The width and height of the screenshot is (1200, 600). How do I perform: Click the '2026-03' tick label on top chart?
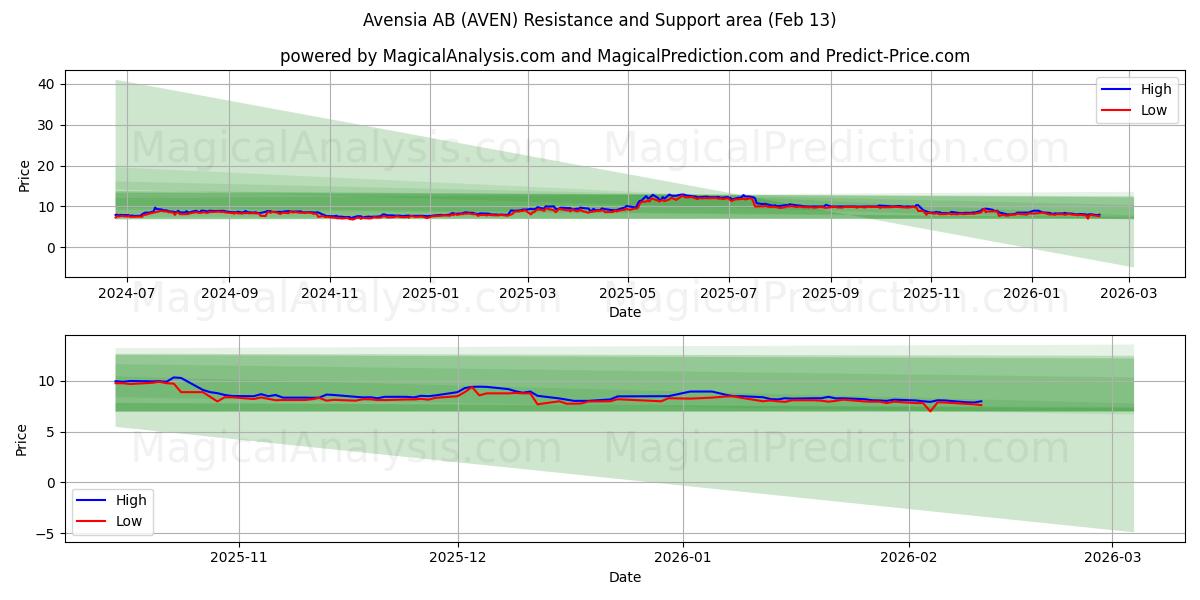pos(1128,294)
